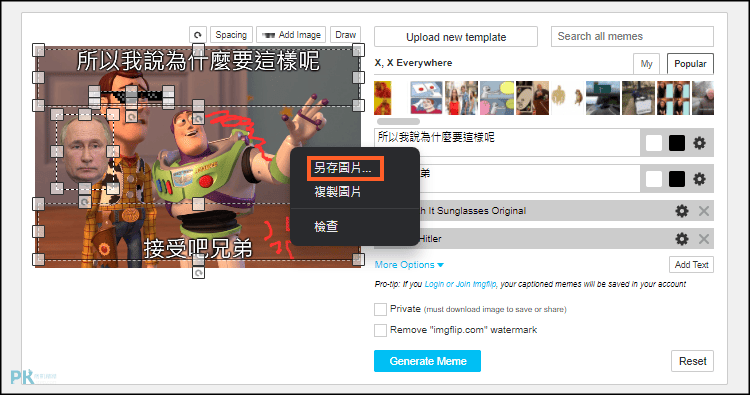Focus the Search all memes field

coord(632,36)
